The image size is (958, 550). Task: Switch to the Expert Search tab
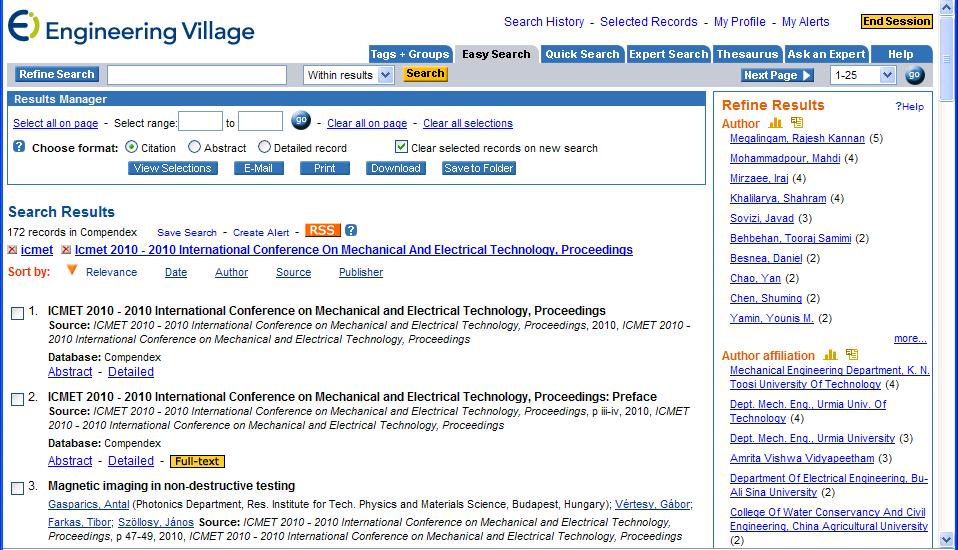click(668, 54)
